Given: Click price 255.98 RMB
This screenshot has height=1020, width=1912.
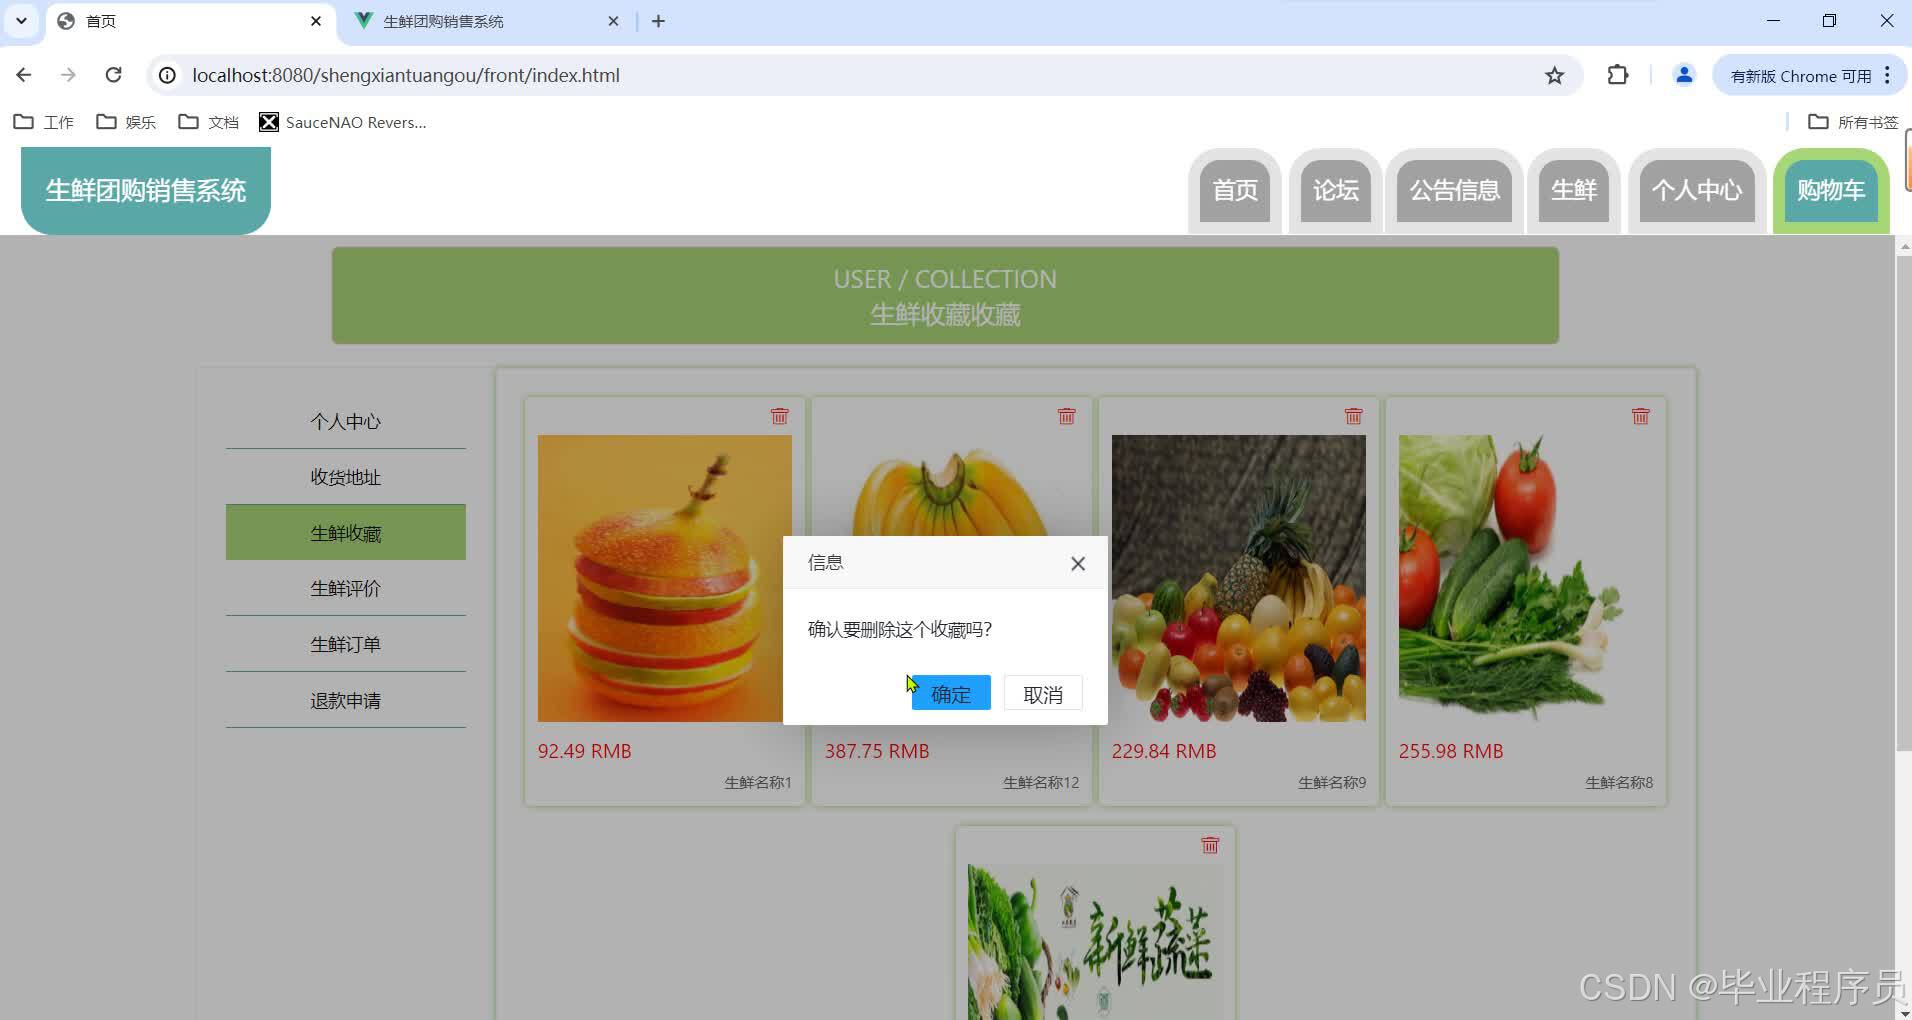Looking at the screenshot, I should (x=1451, y=751).
